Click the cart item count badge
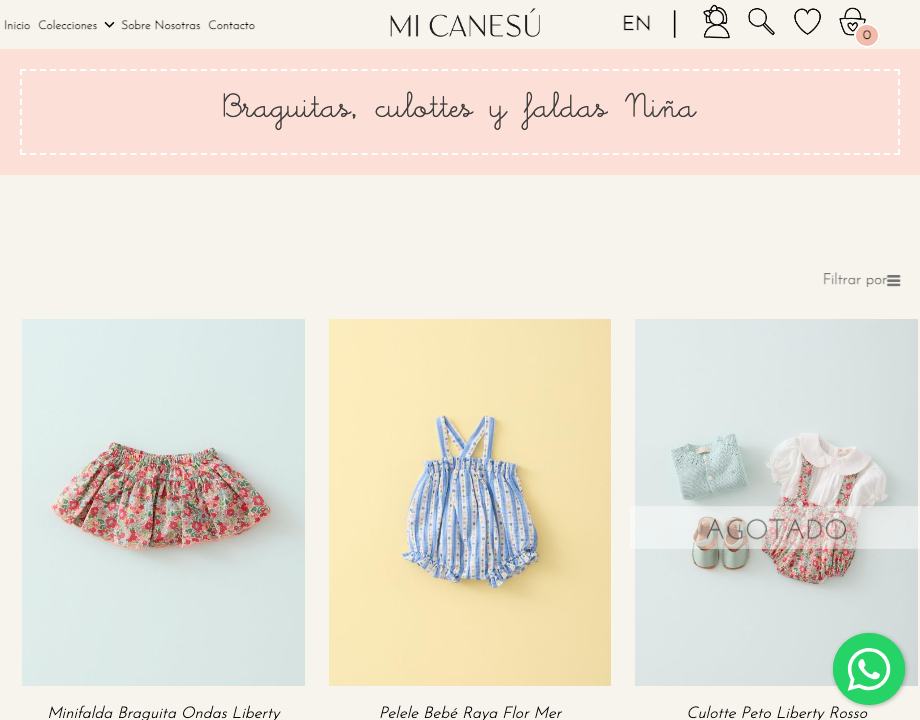The width and height of the screenshot is (920, 720). pos(867,35)
